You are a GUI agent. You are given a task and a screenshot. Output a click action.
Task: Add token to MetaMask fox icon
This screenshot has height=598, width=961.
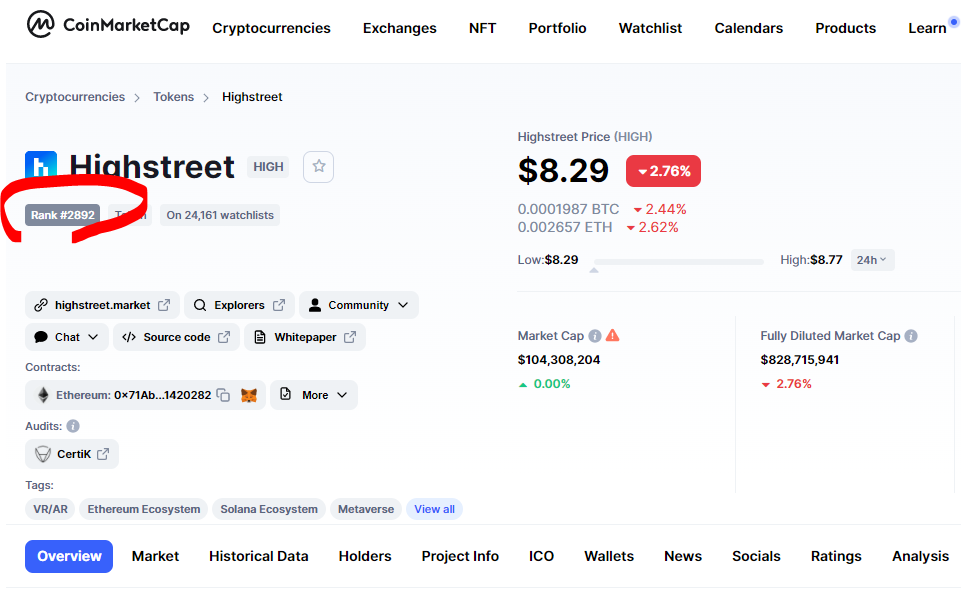click(x=249, y=395)
